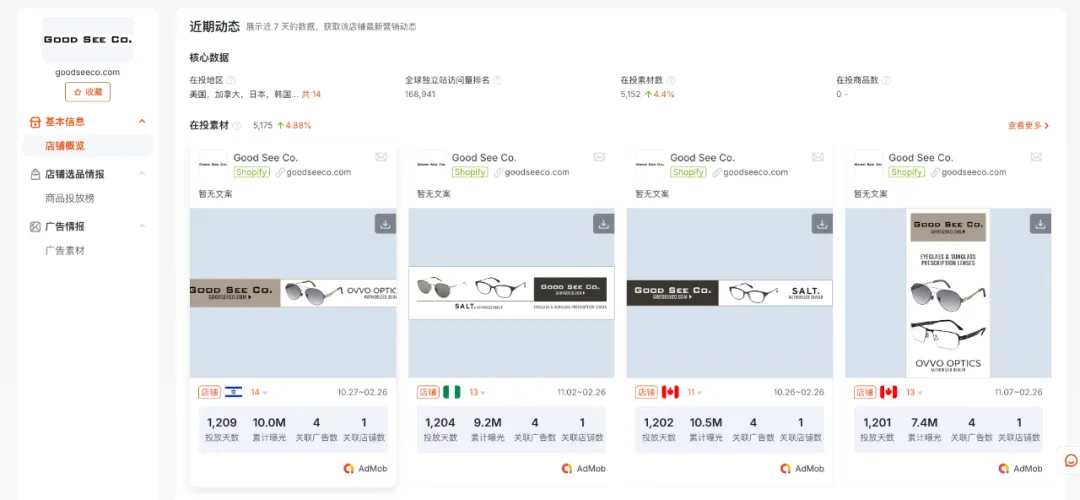Viewport: 1080px width, 500px height.
Task: Click the Shopify tag on the 1,201-day card
Action: click(906, 172)
